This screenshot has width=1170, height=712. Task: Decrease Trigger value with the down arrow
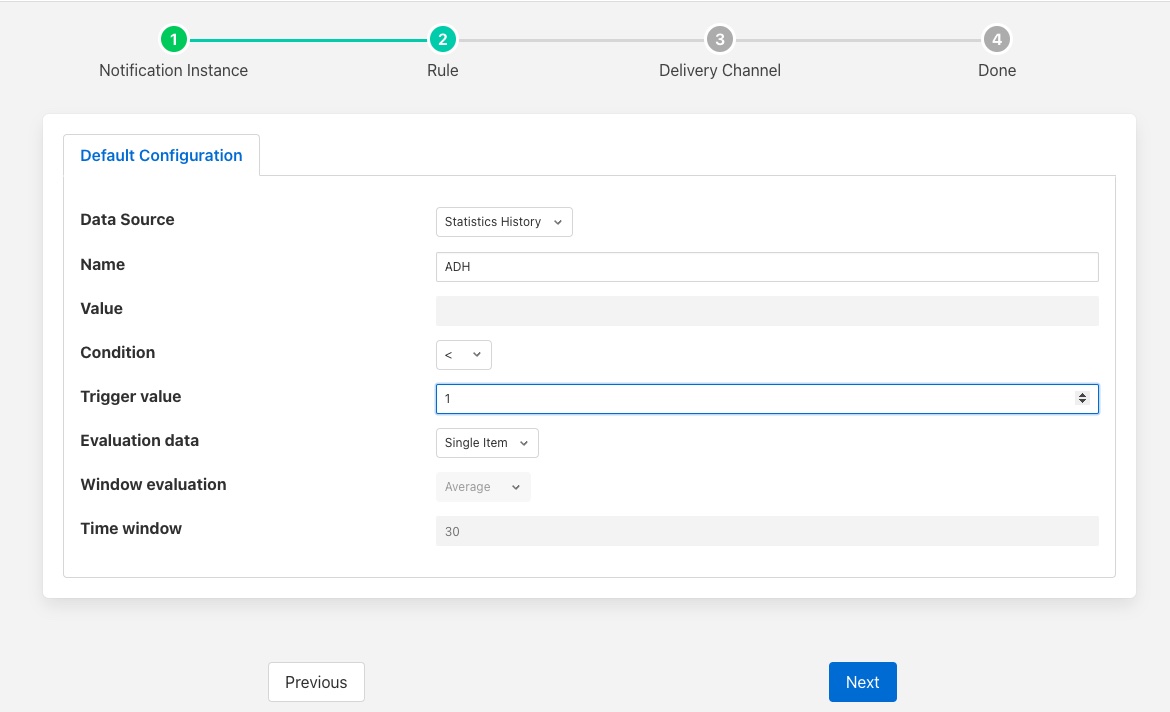pos(1082,403)
